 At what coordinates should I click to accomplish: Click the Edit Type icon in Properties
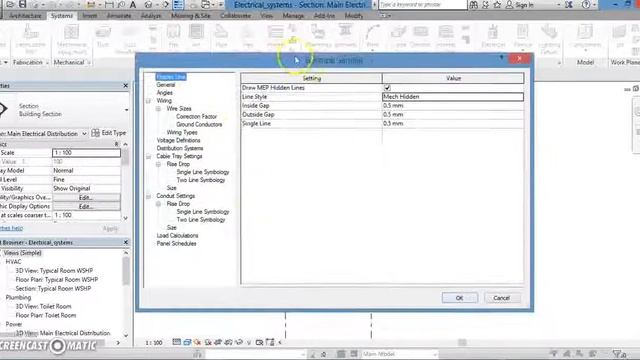pos(95,133)
